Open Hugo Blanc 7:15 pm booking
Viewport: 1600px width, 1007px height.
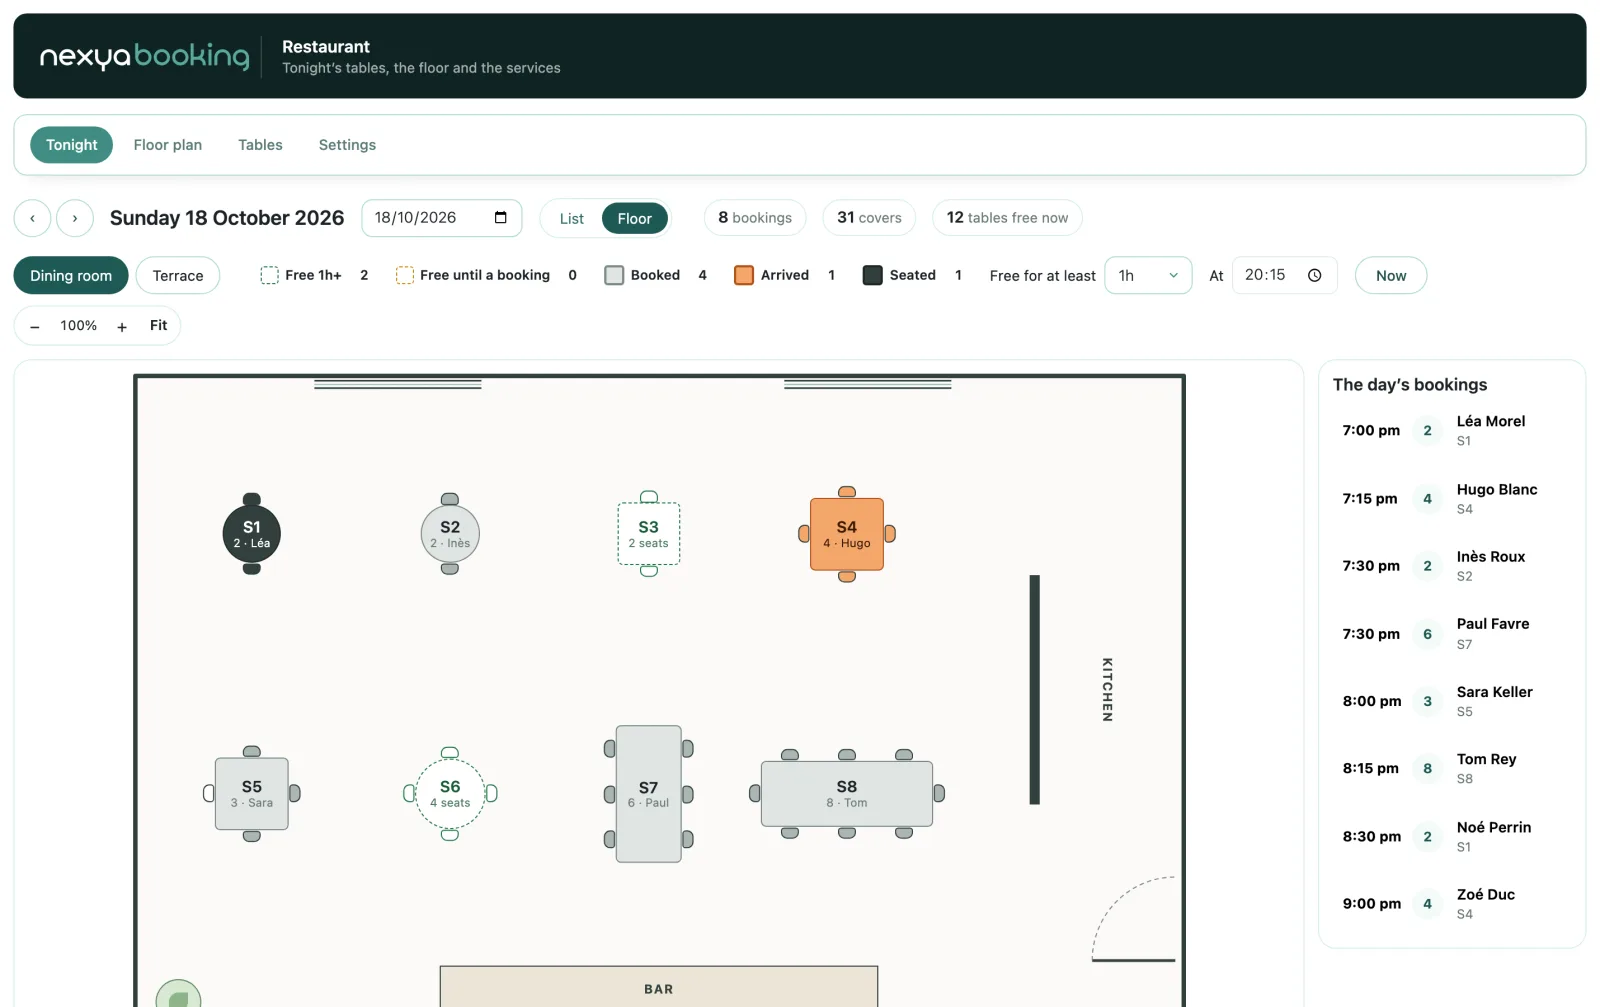(x=1452, y=499)
